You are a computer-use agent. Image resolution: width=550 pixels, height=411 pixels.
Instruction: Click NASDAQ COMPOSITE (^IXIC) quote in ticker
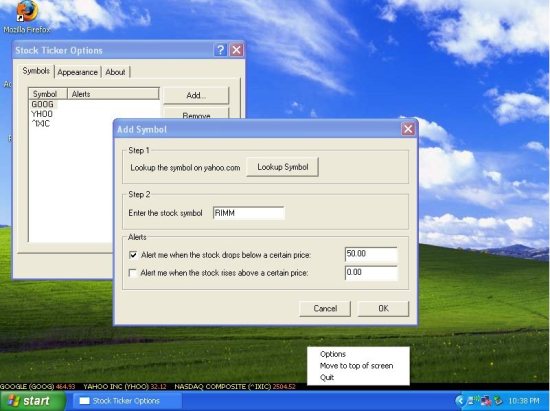[x=235, y=386]
